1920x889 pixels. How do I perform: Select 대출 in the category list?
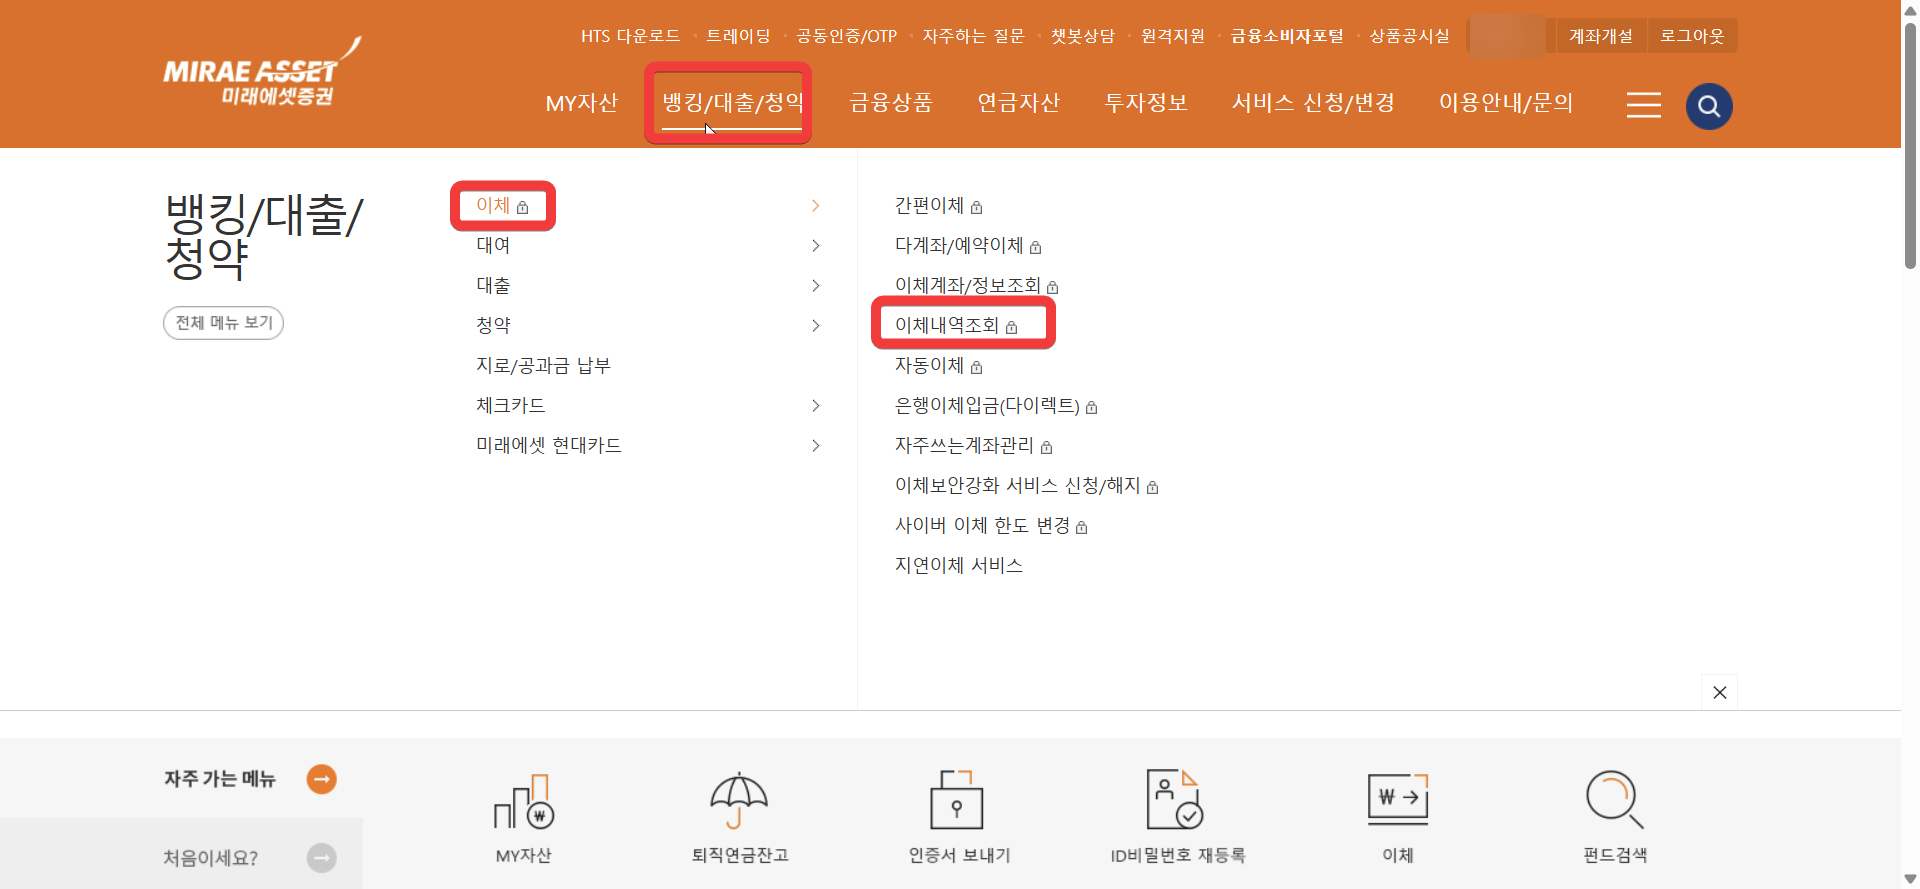click(x=493, y=285)
